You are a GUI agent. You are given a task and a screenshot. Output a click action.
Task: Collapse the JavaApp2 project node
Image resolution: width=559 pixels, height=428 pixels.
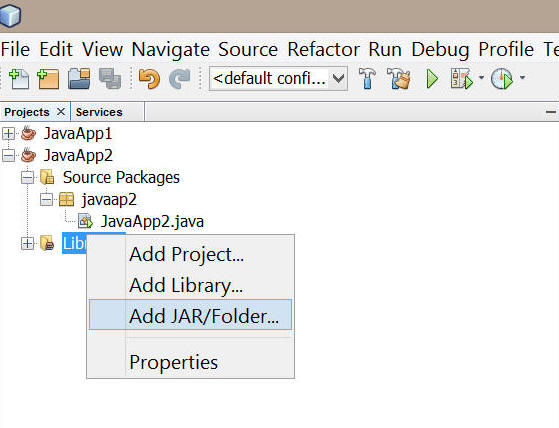[x=8, y=156]
